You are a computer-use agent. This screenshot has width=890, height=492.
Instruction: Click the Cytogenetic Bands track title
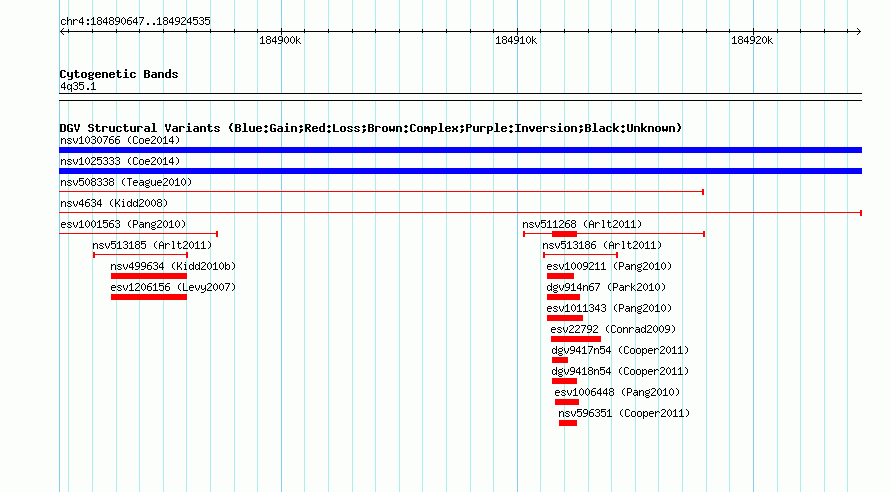coord(119,74)
